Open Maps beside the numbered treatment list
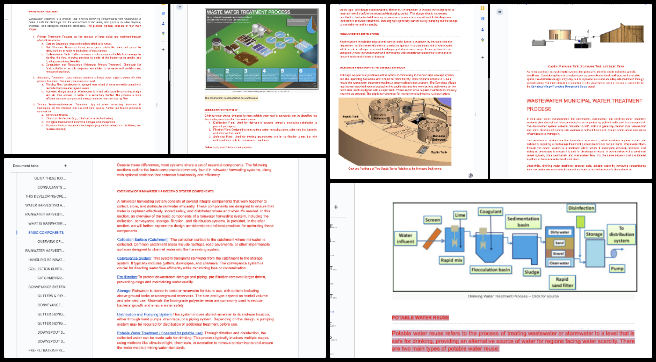This screenshot has height=362, width=656. (x=163, y=33)
